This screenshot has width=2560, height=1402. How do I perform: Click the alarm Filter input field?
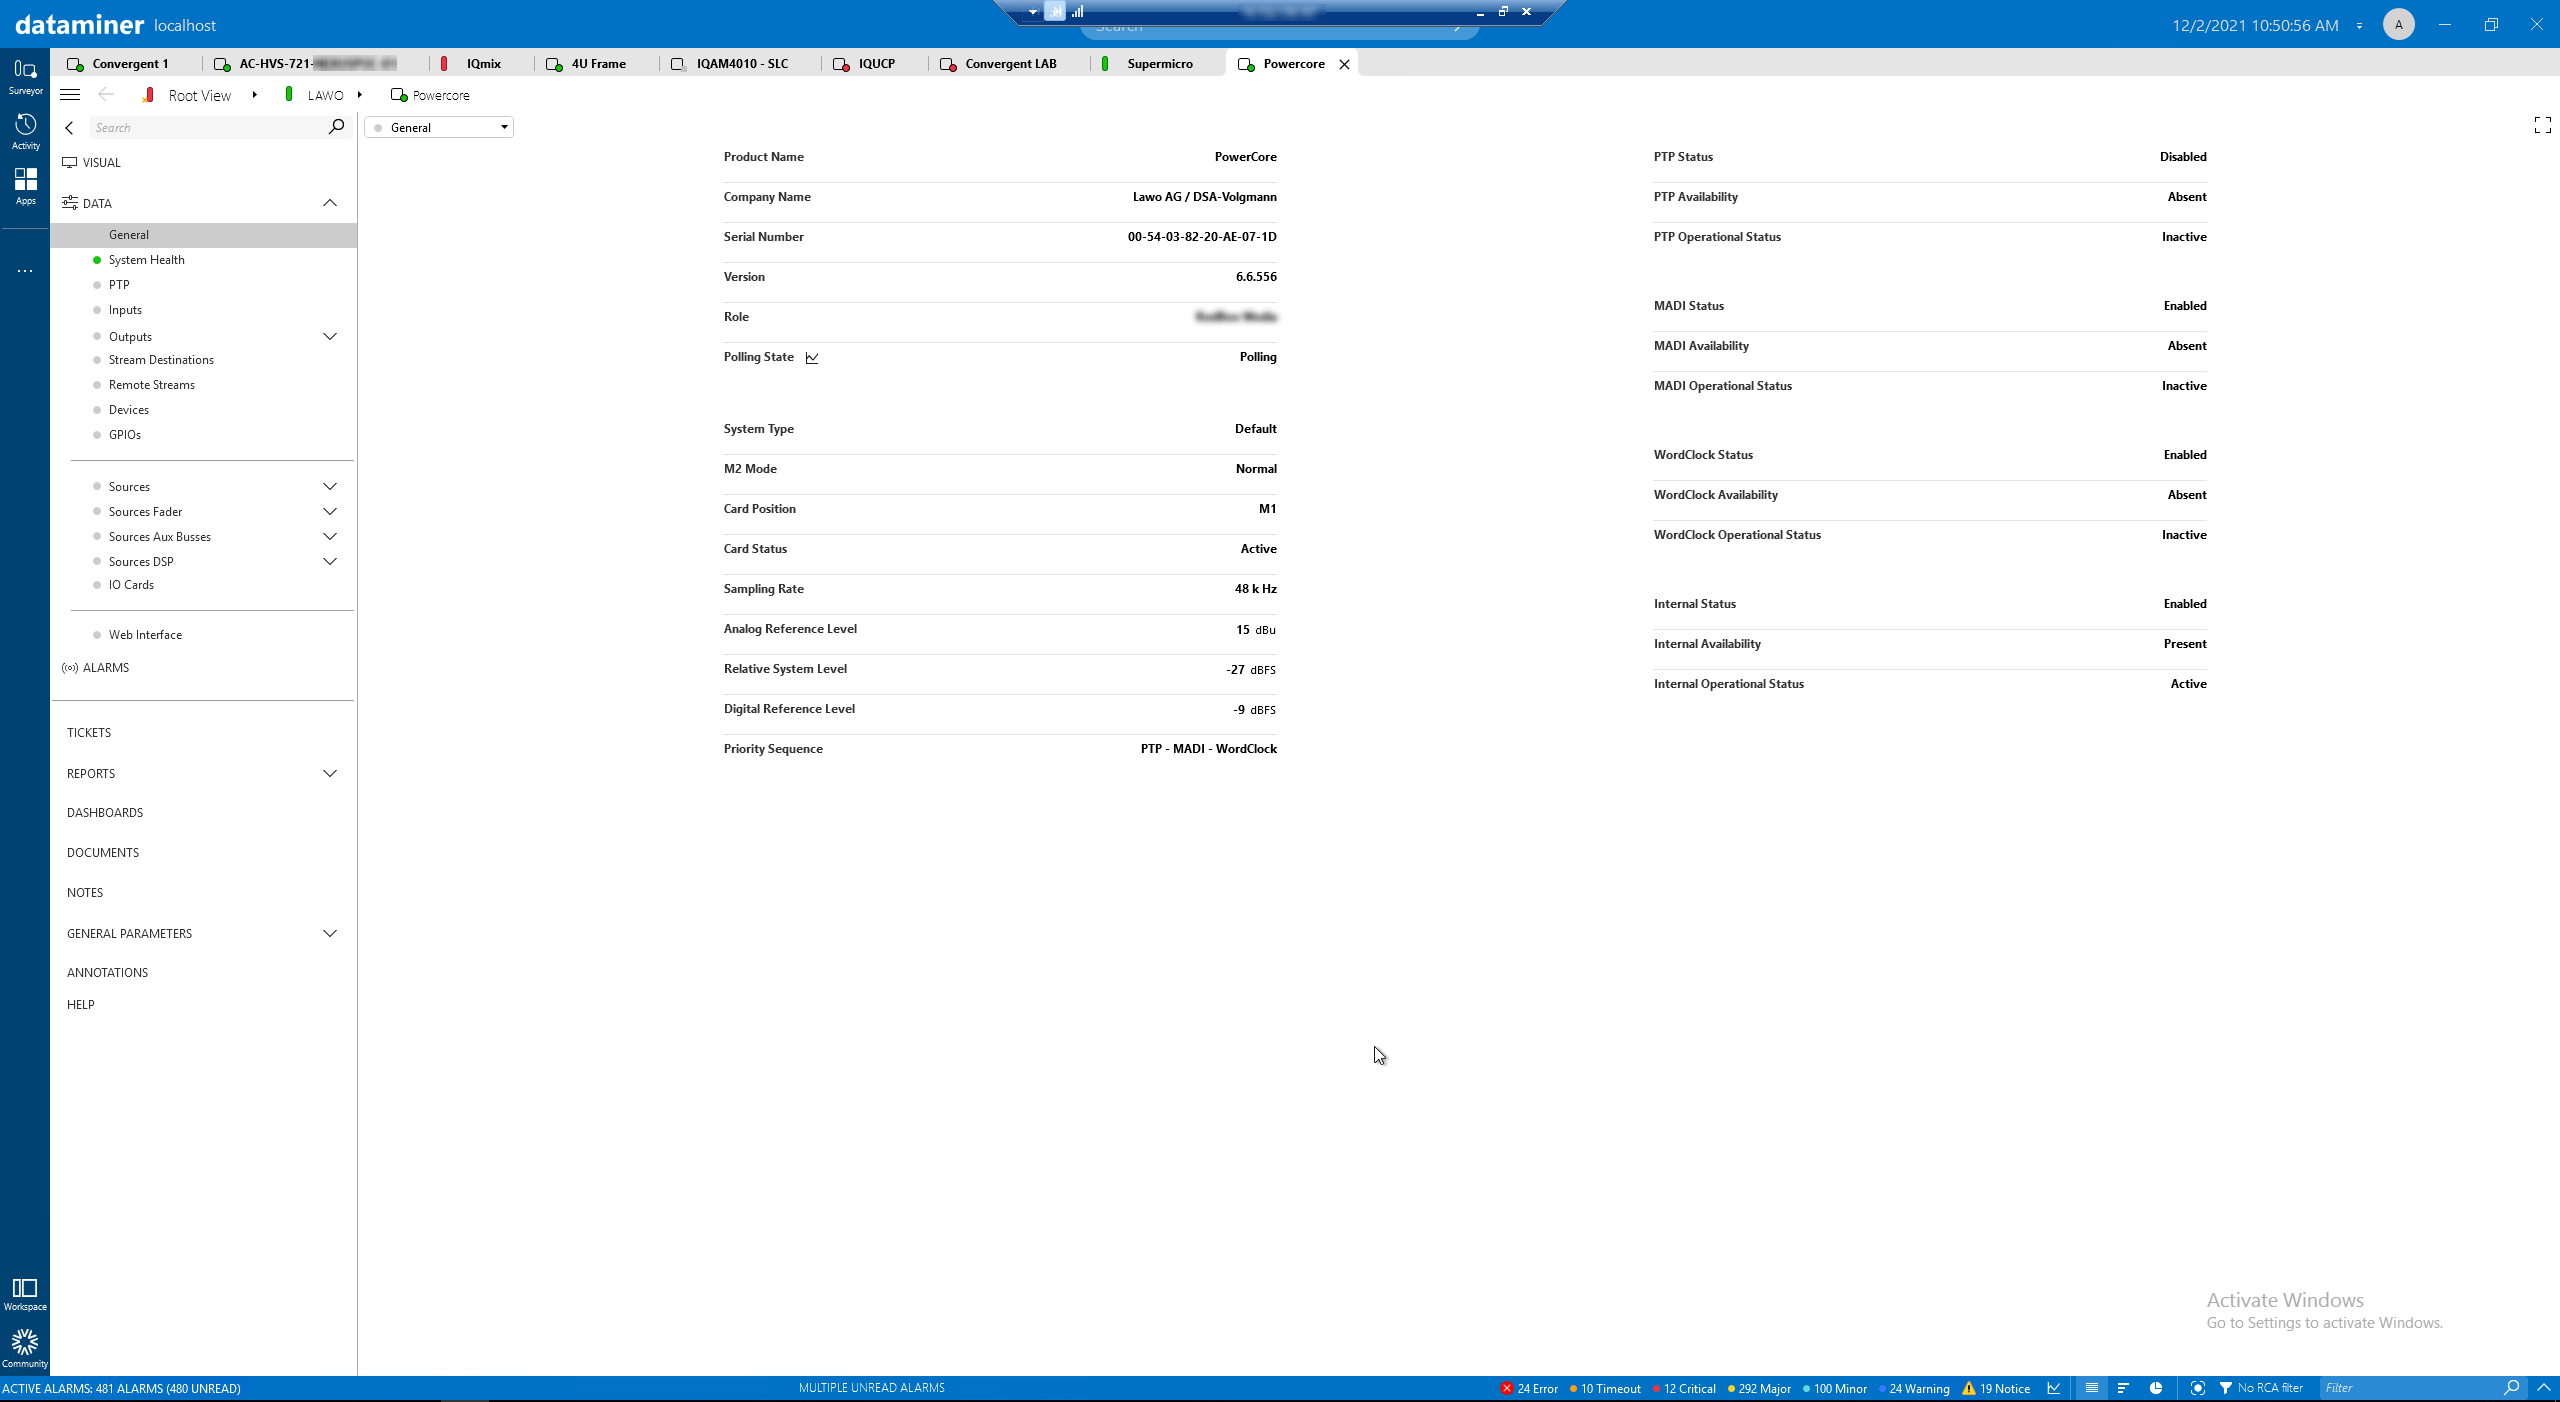[2409, 1388]
